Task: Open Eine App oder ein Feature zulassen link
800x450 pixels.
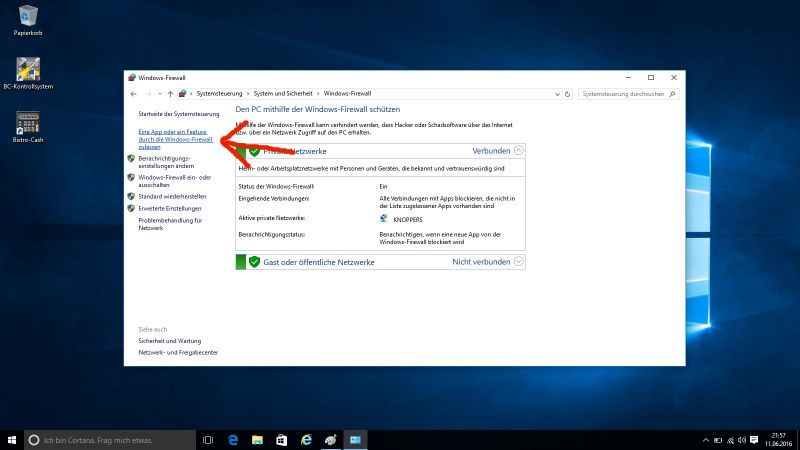Action: tap(176, 139)
